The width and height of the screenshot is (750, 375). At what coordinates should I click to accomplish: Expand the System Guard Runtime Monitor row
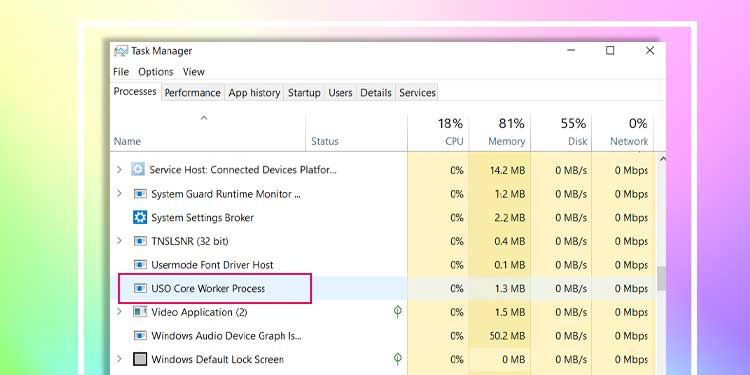tap(119, 193)
